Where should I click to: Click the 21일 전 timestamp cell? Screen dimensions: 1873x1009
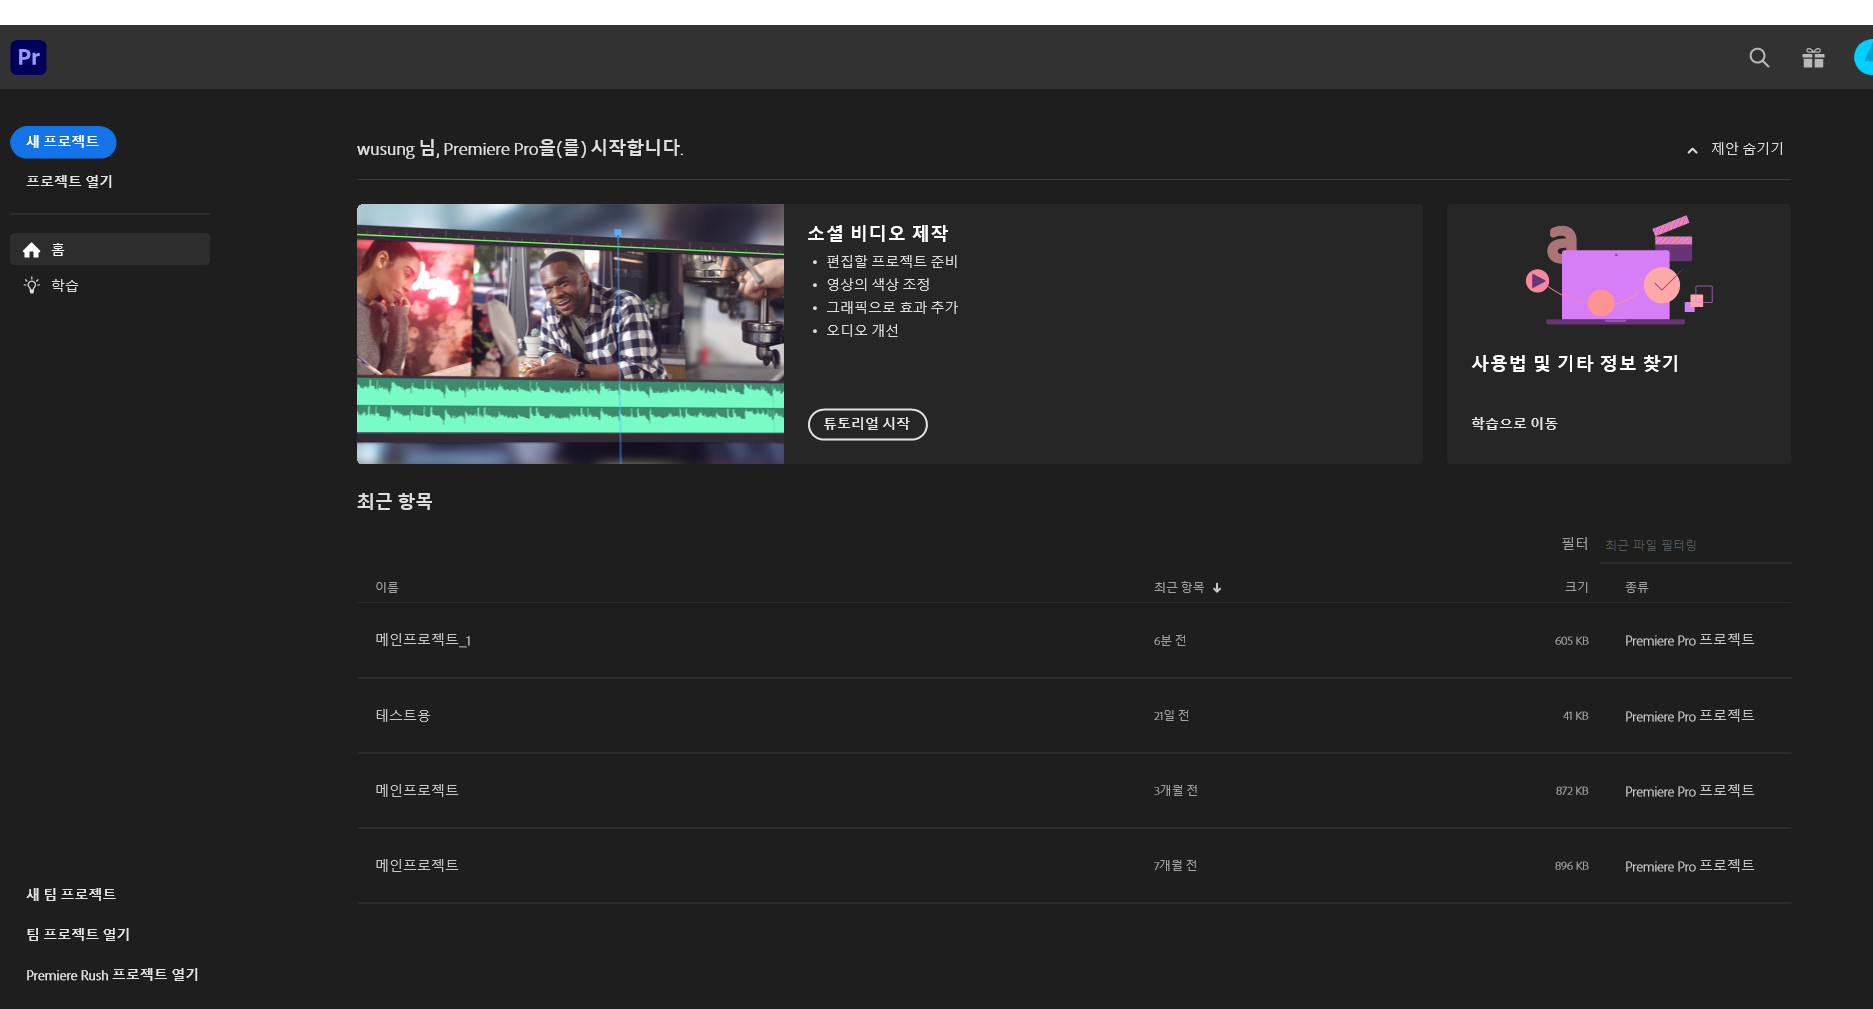[1171, 716]
